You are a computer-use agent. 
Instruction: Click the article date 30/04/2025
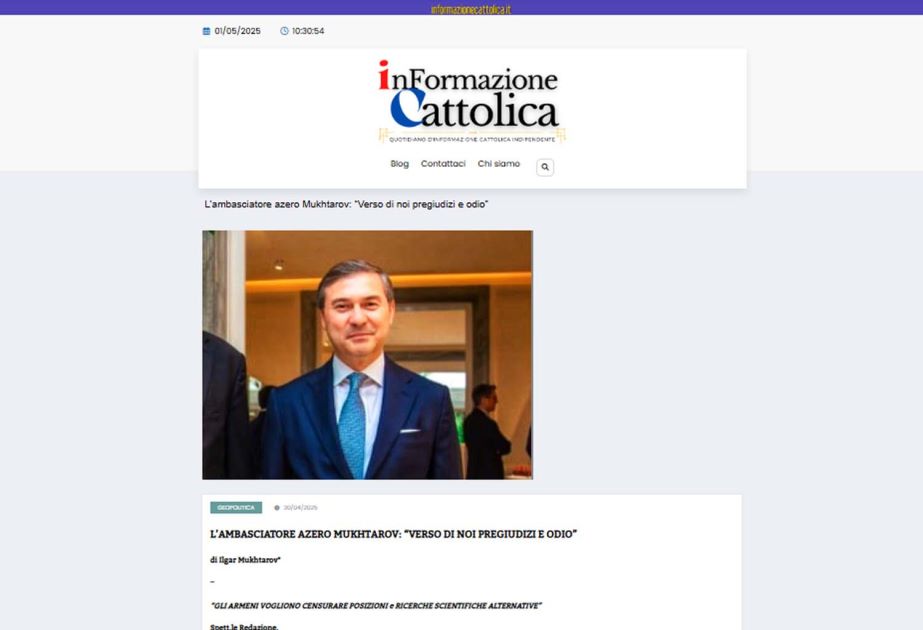300,508
